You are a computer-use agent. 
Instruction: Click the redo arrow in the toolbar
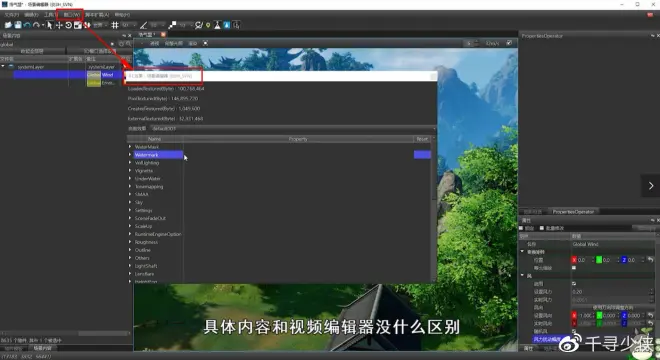(x=37, y=25)
